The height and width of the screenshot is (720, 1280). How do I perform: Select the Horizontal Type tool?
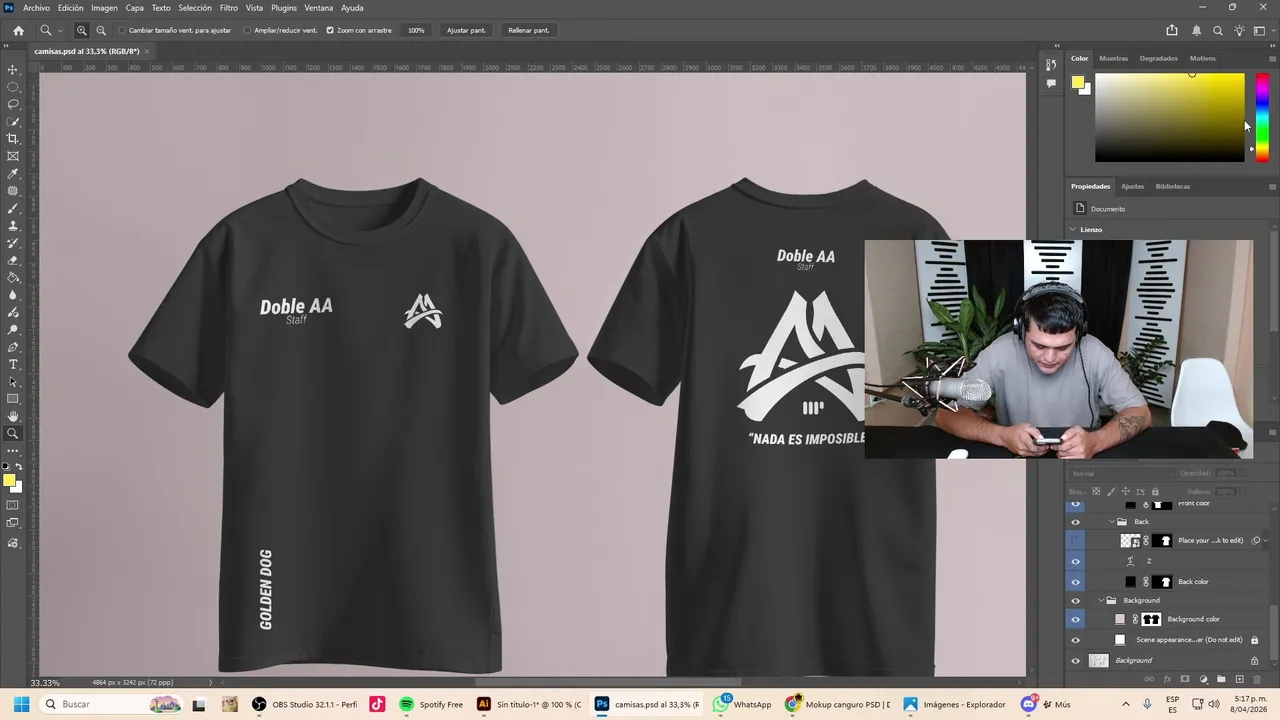(x=13, y=364)
